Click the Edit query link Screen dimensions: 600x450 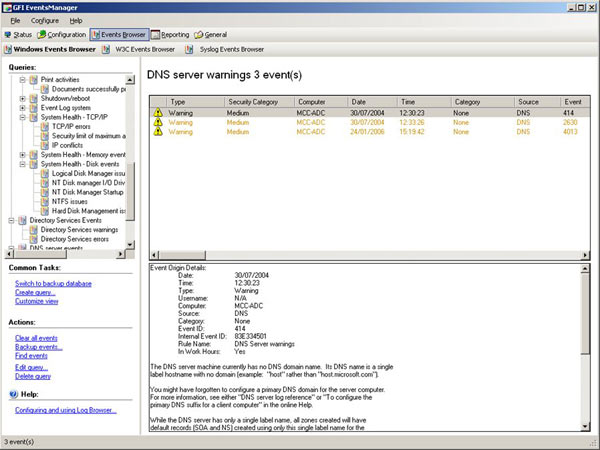[31, 367]
